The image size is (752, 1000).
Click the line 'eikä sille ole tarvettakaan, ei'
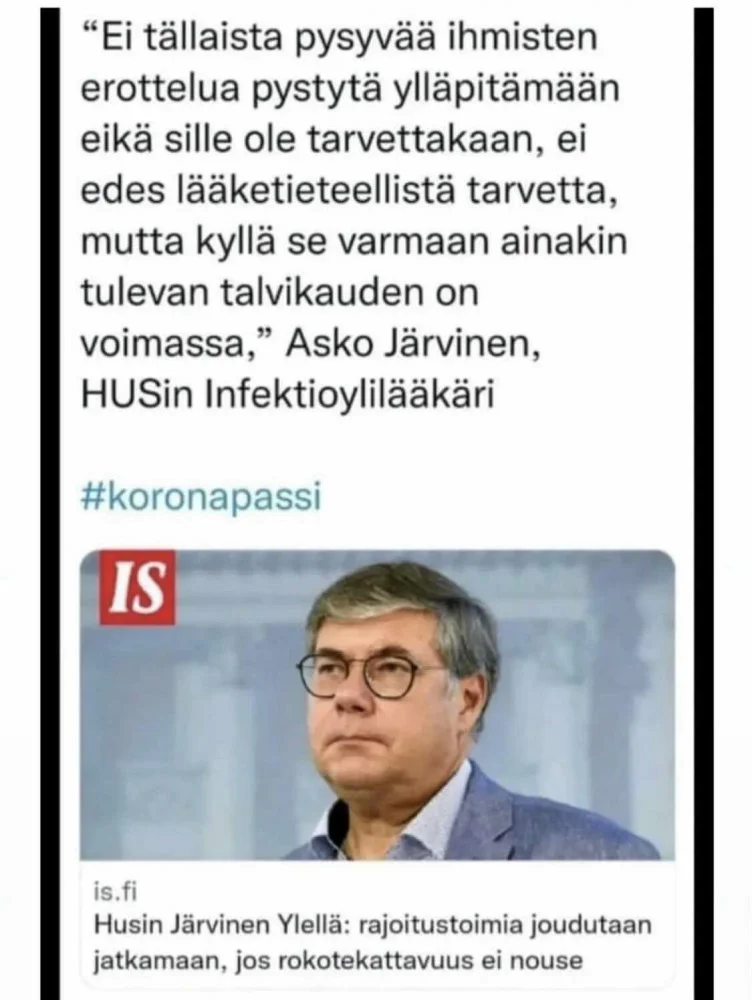point(333,140)
